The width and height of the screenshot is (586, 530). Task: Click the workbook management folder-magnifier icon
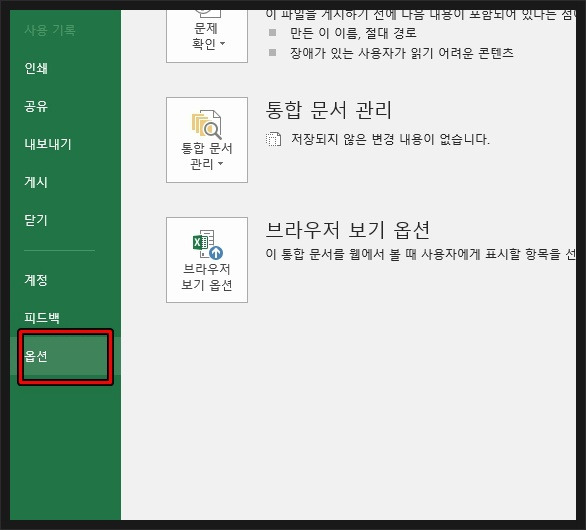[x=207, y=124]
